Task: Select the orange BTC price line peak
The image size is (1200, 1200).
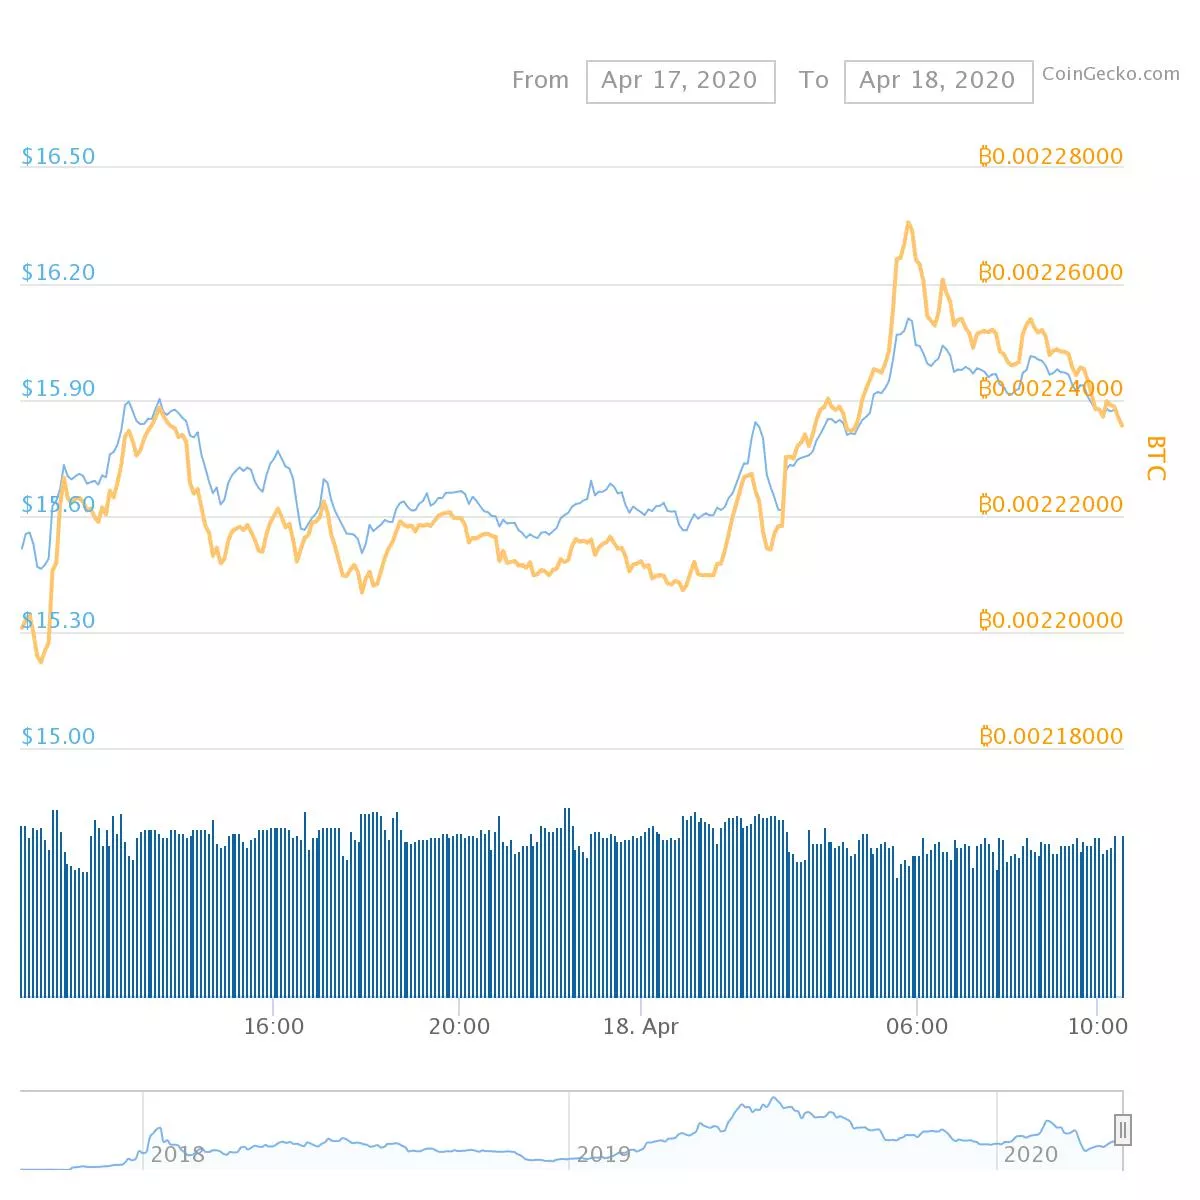Action: 908,225
